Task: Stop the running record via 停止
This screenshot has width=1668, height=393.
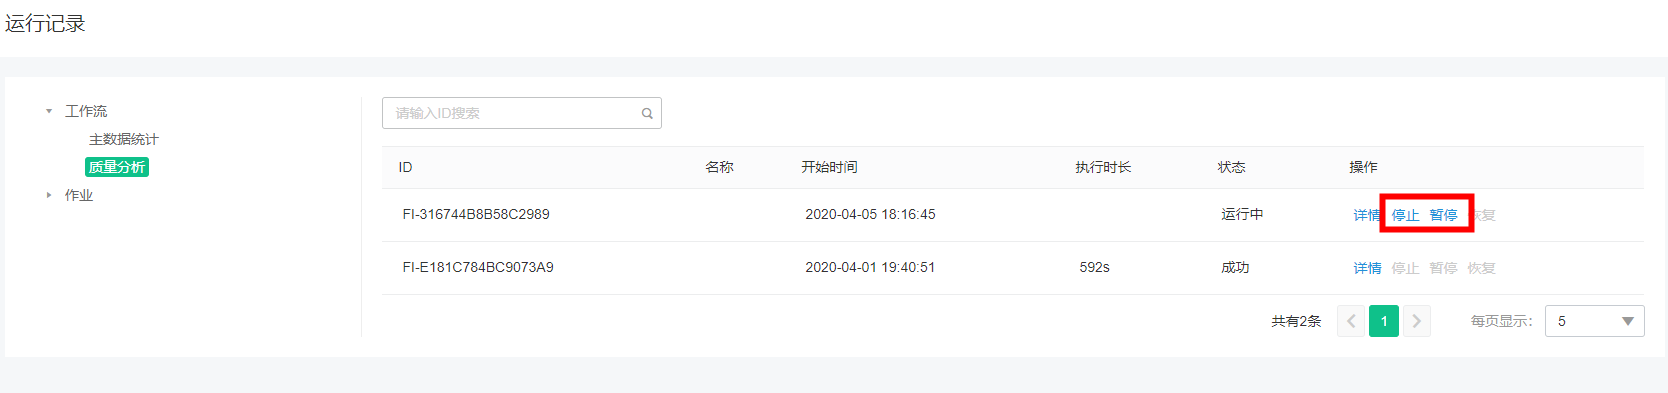Action: coord(1405,215)
